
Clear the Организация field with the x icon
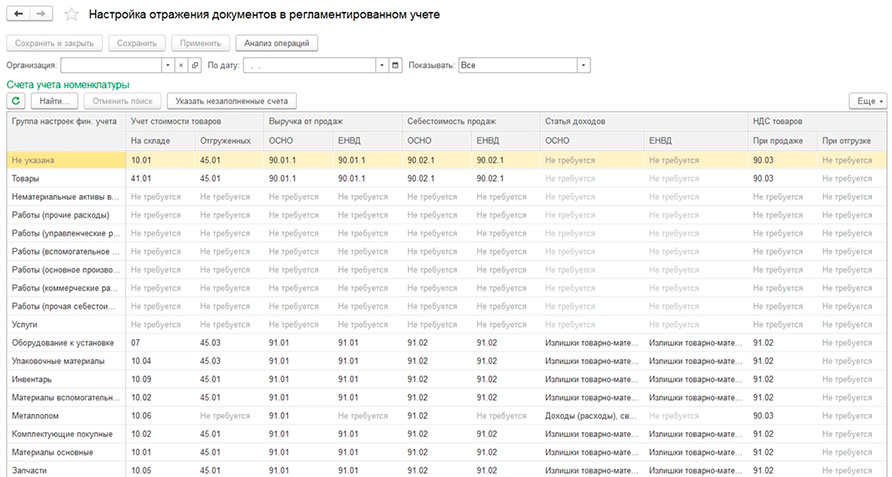181,65
